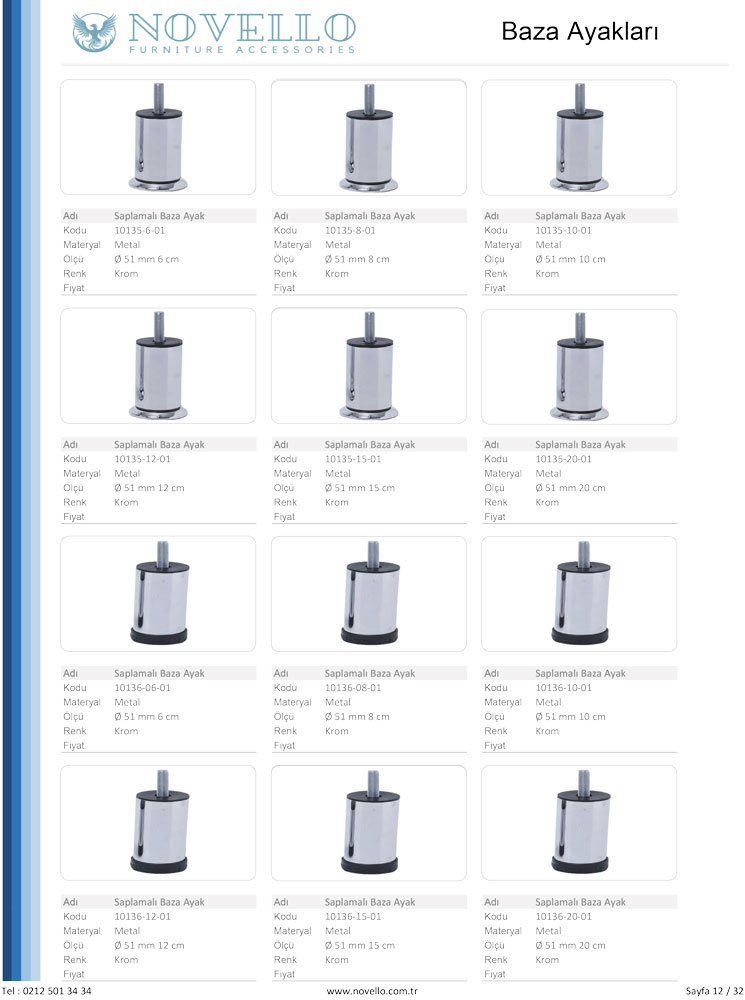The height and width of the screenshot is (1000, 745).
Task: Click the Sayfa 12 / 32 page indicator
Action: [713, 990]
